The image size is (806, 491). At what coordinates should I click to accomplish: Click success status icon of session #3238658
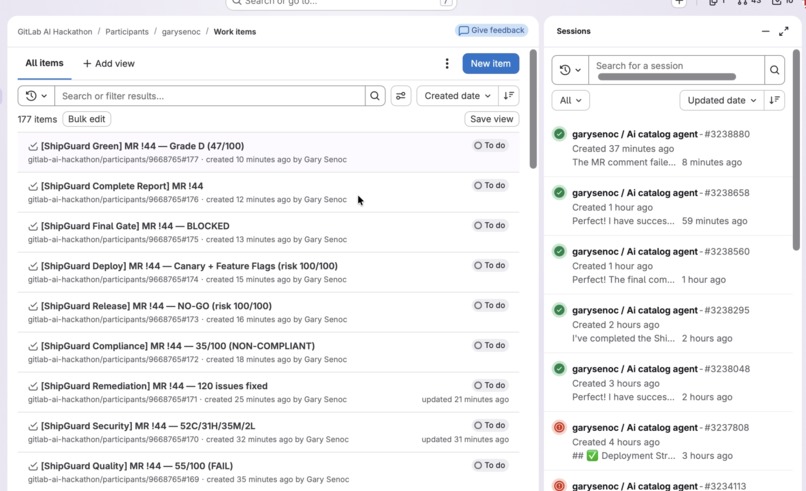coord(559,193)
